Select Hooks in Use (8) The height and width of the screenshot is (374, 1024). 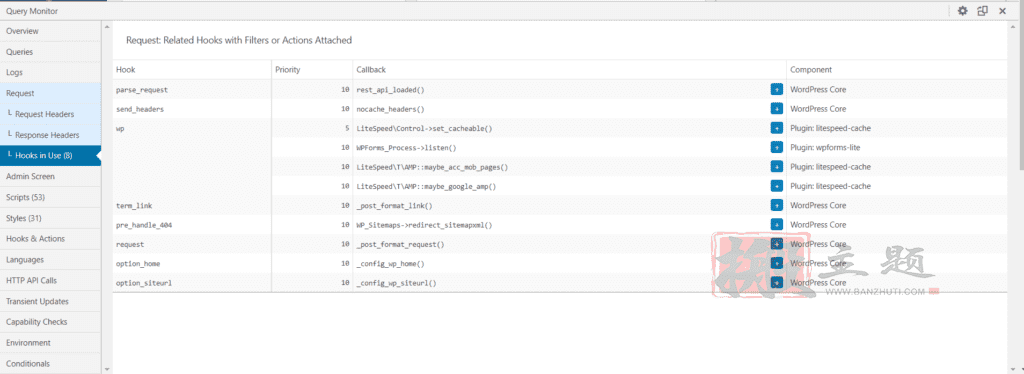(x=50, y=155)
